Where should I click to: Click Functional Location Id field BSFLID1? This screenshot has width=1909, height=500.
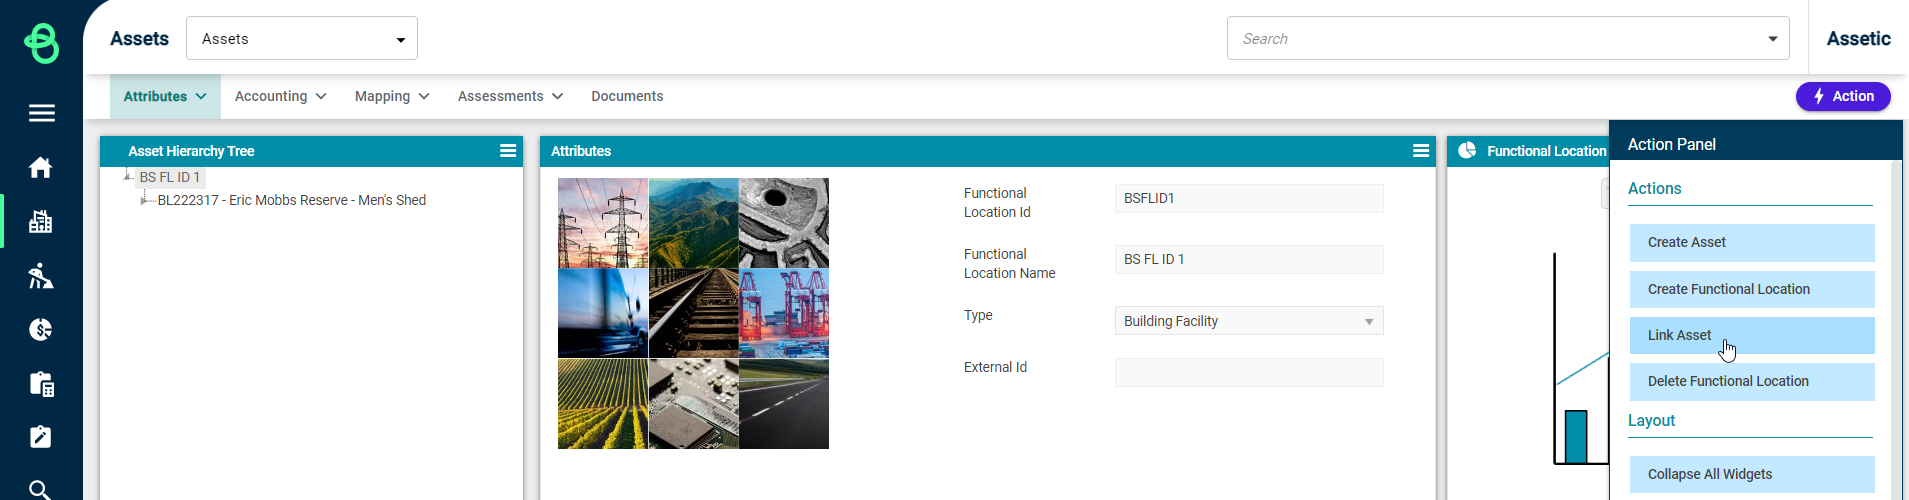(1249, 198)
